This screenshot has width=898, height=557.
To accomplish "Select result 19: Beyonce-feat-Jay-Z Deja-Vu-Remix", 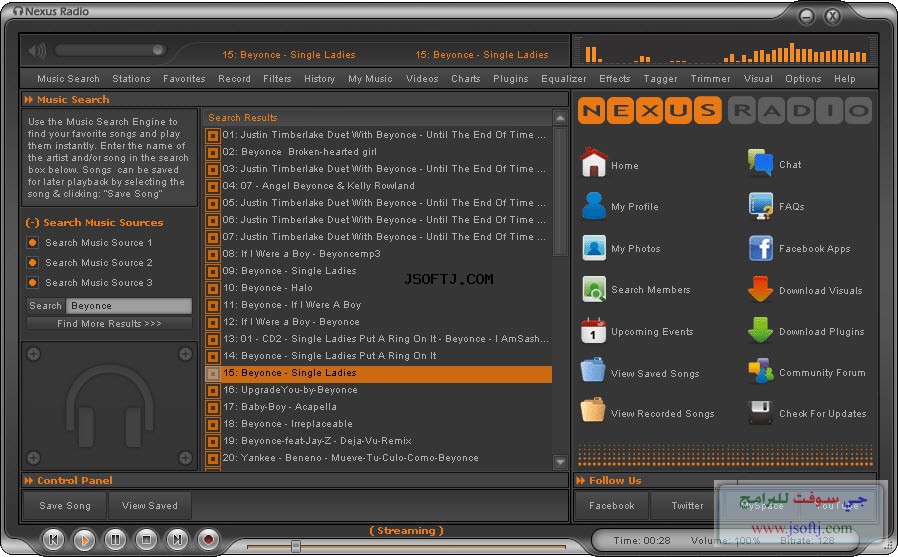I will [378, 441].
